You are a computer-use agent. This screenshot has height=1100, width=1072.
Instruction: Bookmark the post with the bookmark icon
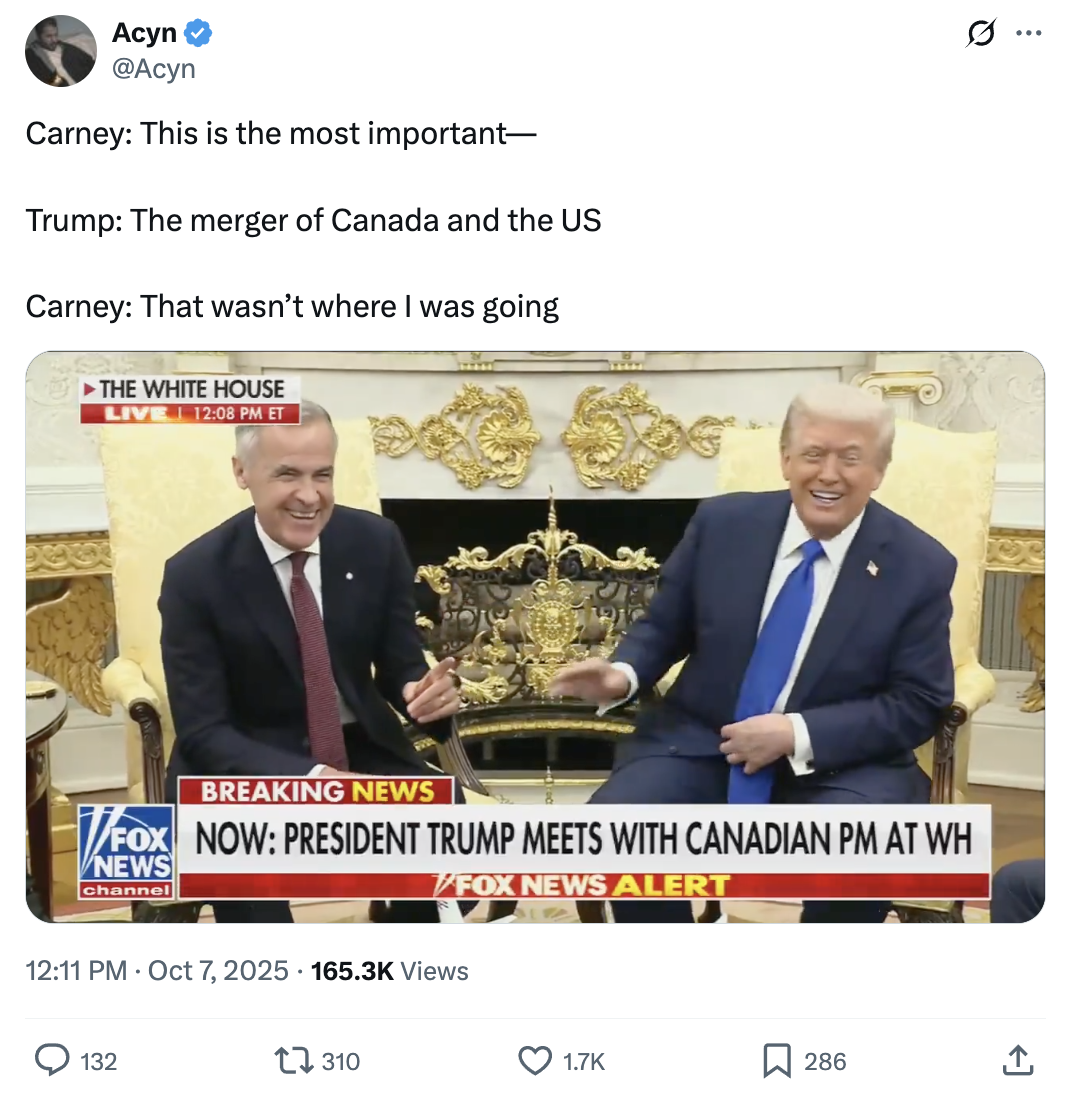click(777, 1060)
